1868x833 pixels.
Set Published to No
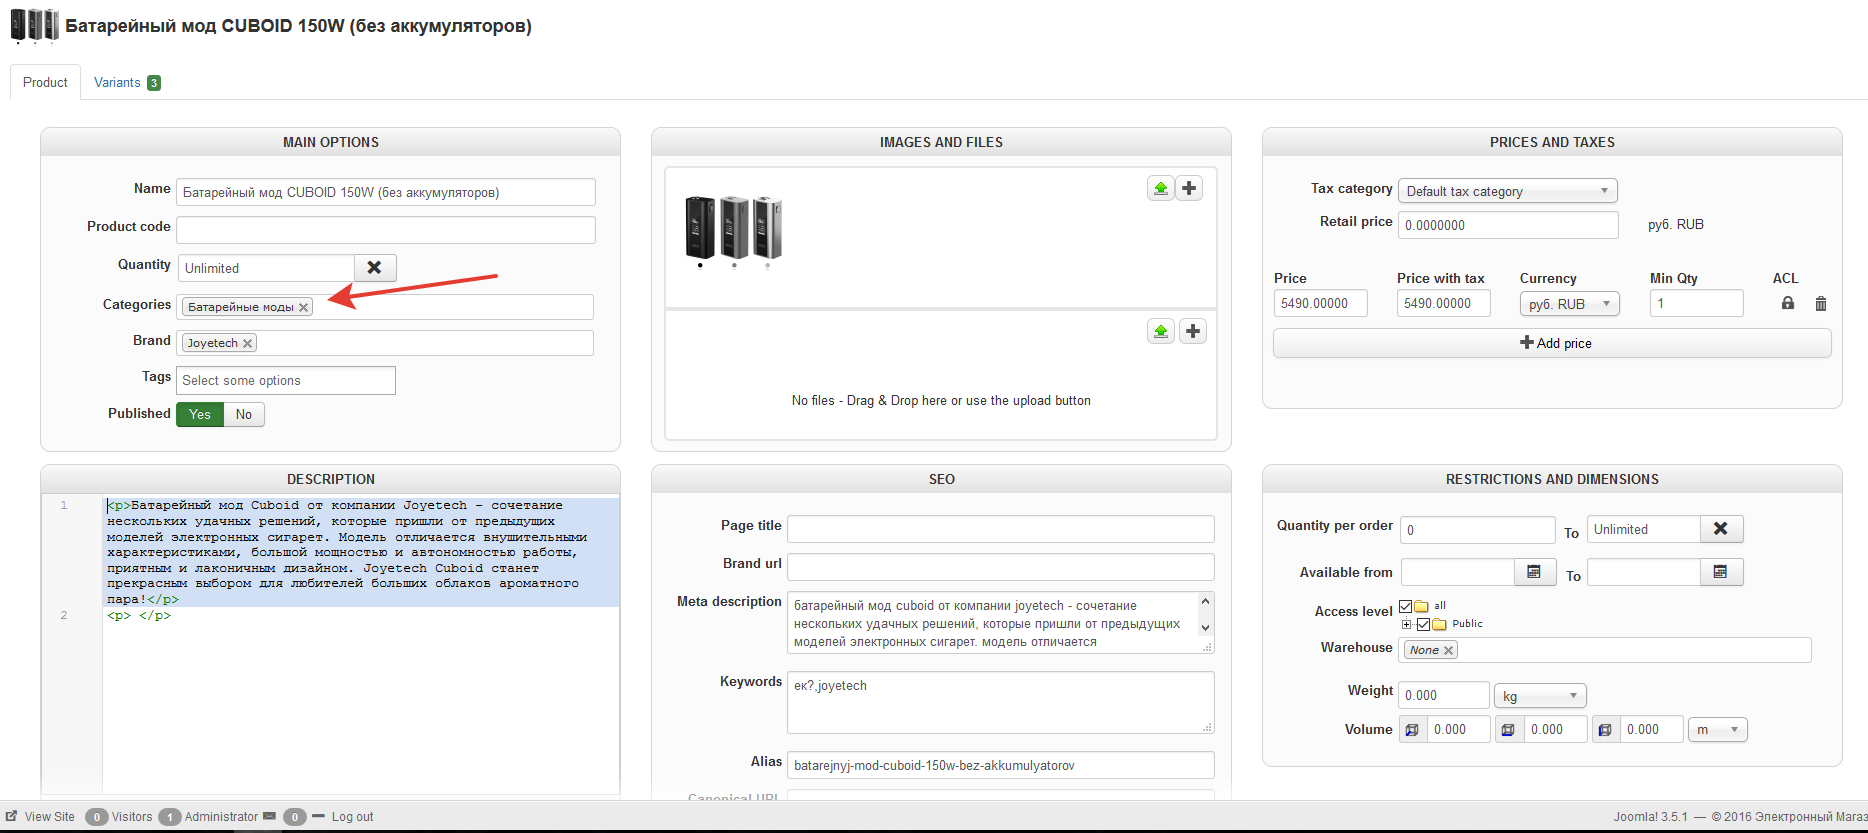(x=244, y=414)
